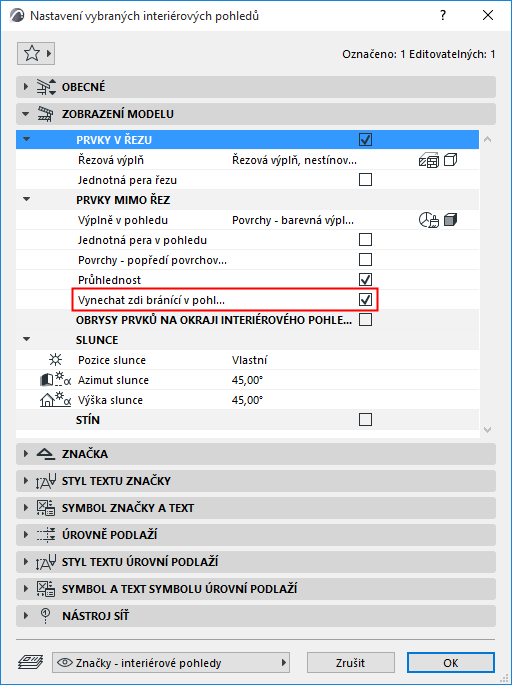Click the list scrollbar up arrow
512x685 pixels.
[488, 139]
